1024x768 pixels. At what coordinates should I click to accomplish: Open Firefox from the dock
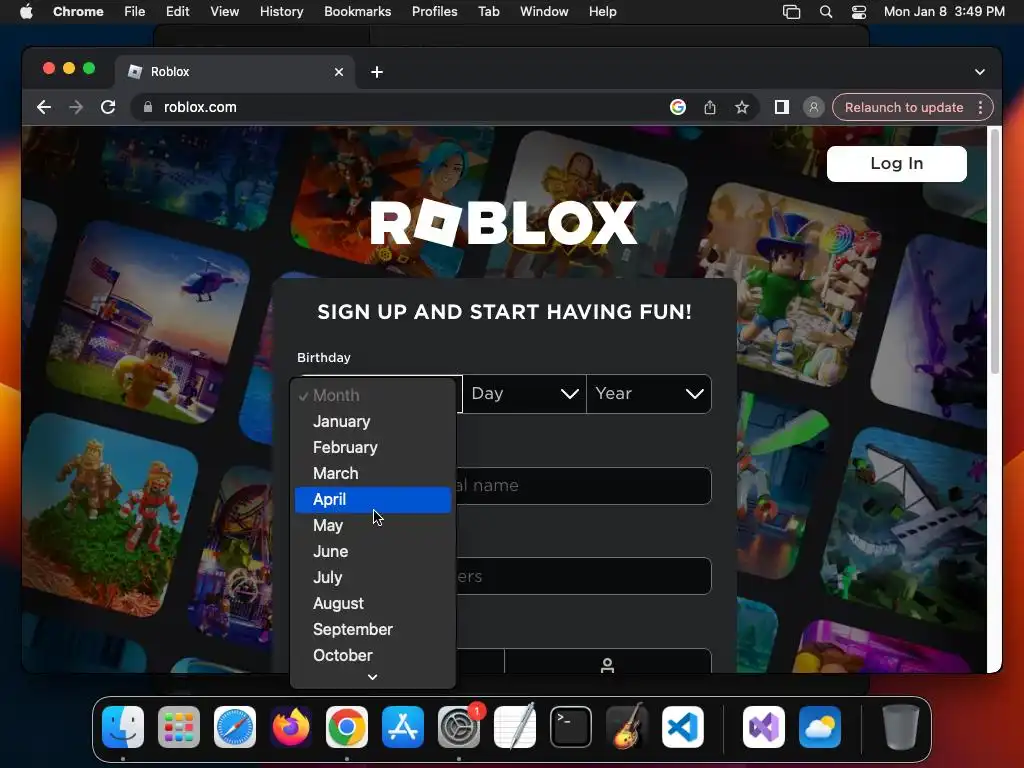pyautogui.click(x=291, y=727)
